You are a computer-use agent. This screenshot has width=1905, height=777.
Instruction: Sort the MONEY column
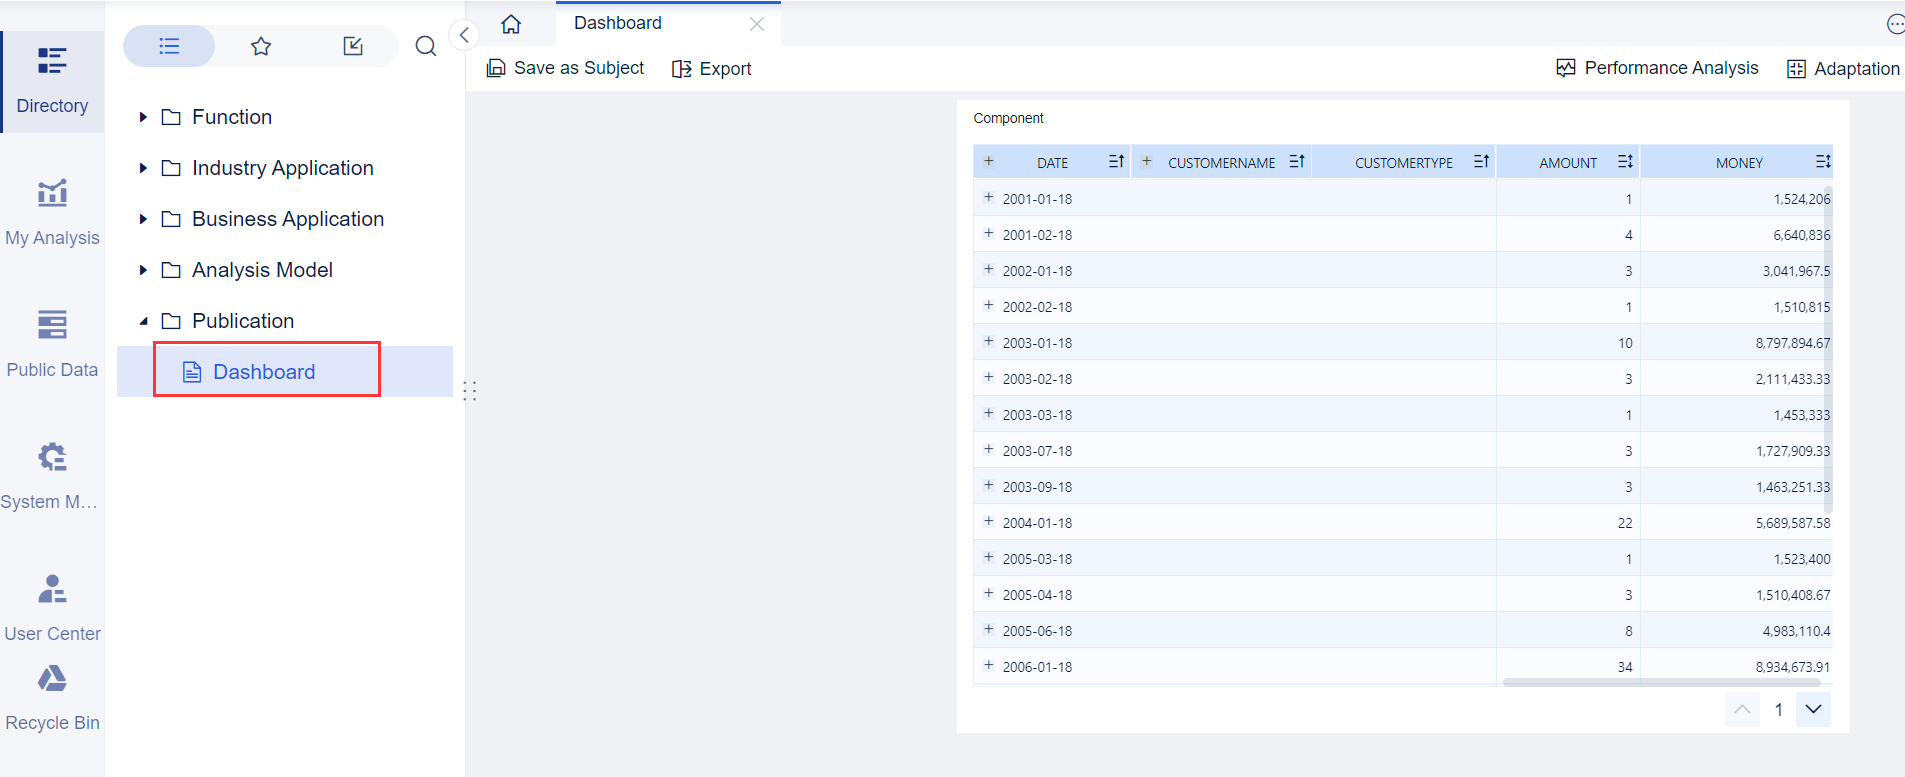click(x=1823, y=162)
